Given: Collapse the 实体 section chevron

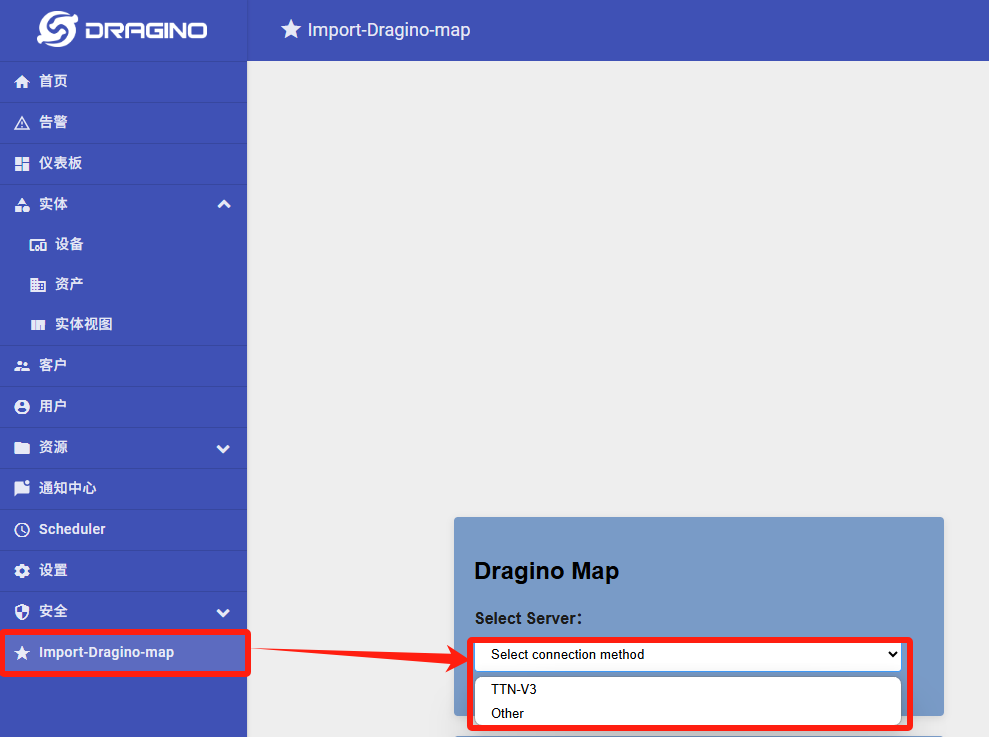Looking at the screenshot, I should [223, 204].
